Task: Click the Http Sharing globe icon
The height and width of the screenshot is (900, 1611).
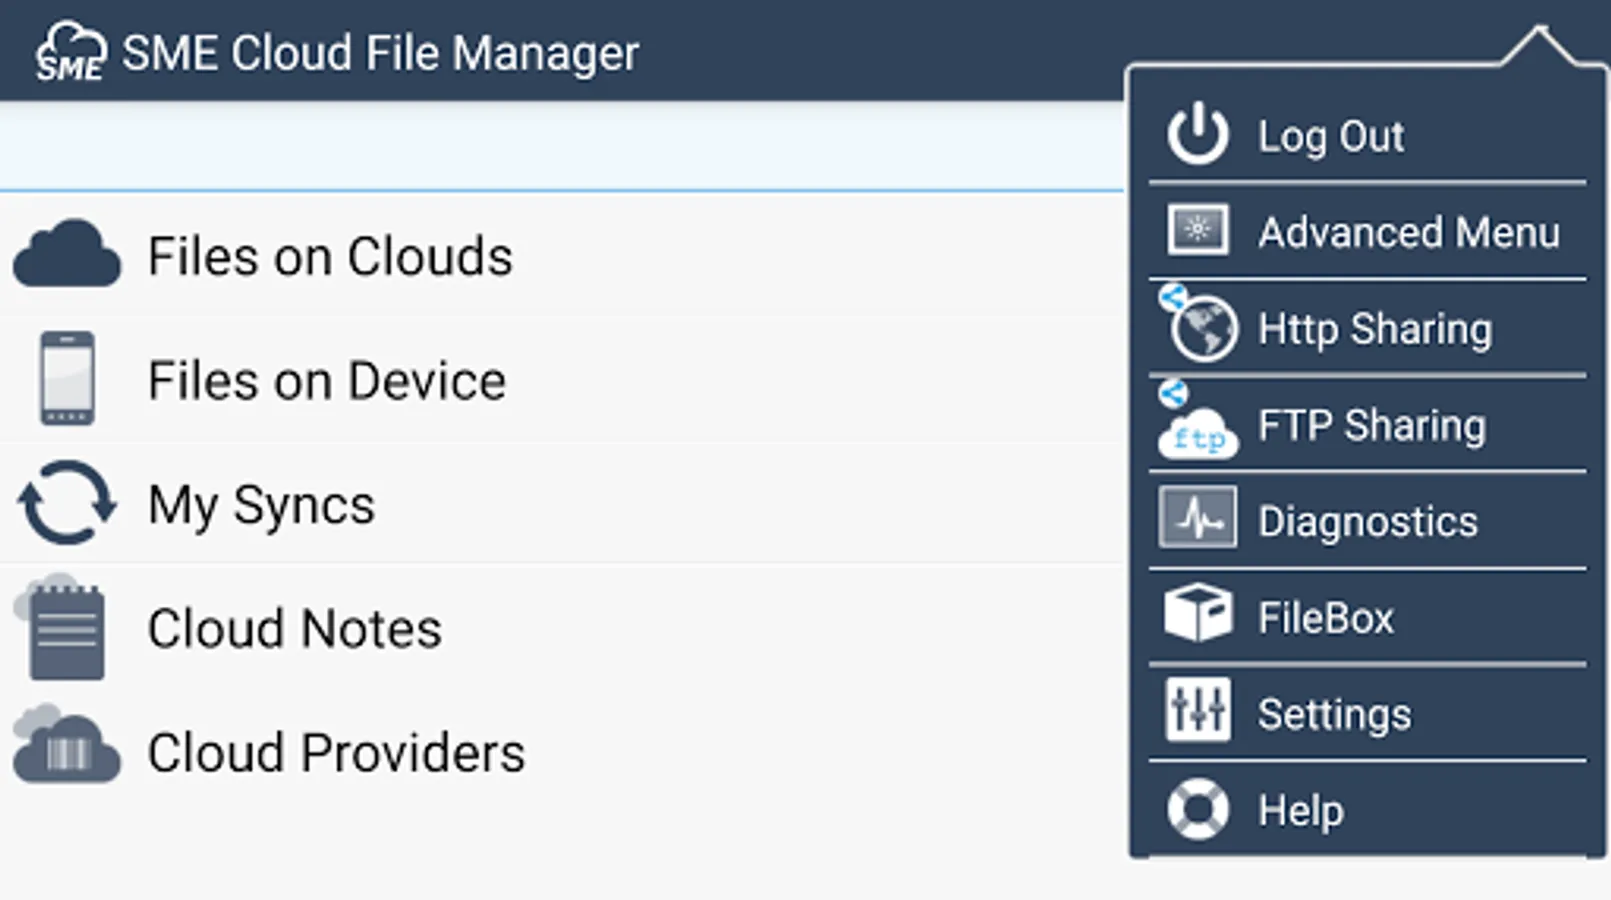Action: tap(1201, 327)
